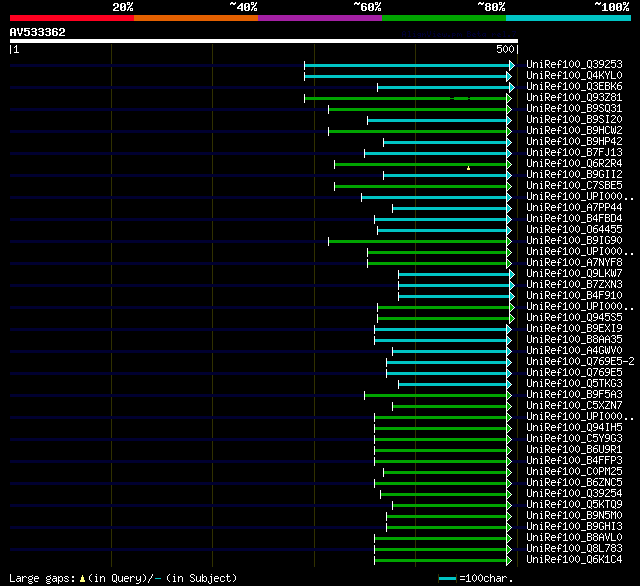Select UniRef100_B4FBD4 label
Viewport: 640px width, 586px height.
574,219
